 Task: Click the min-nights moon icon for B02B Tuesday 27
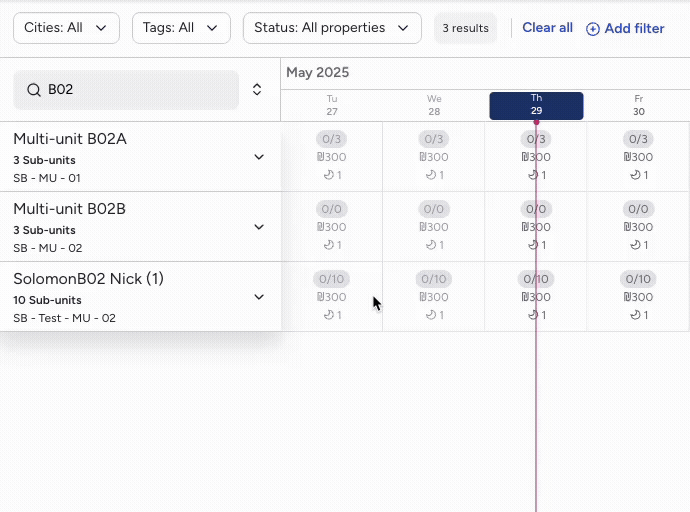coord(328,245)
